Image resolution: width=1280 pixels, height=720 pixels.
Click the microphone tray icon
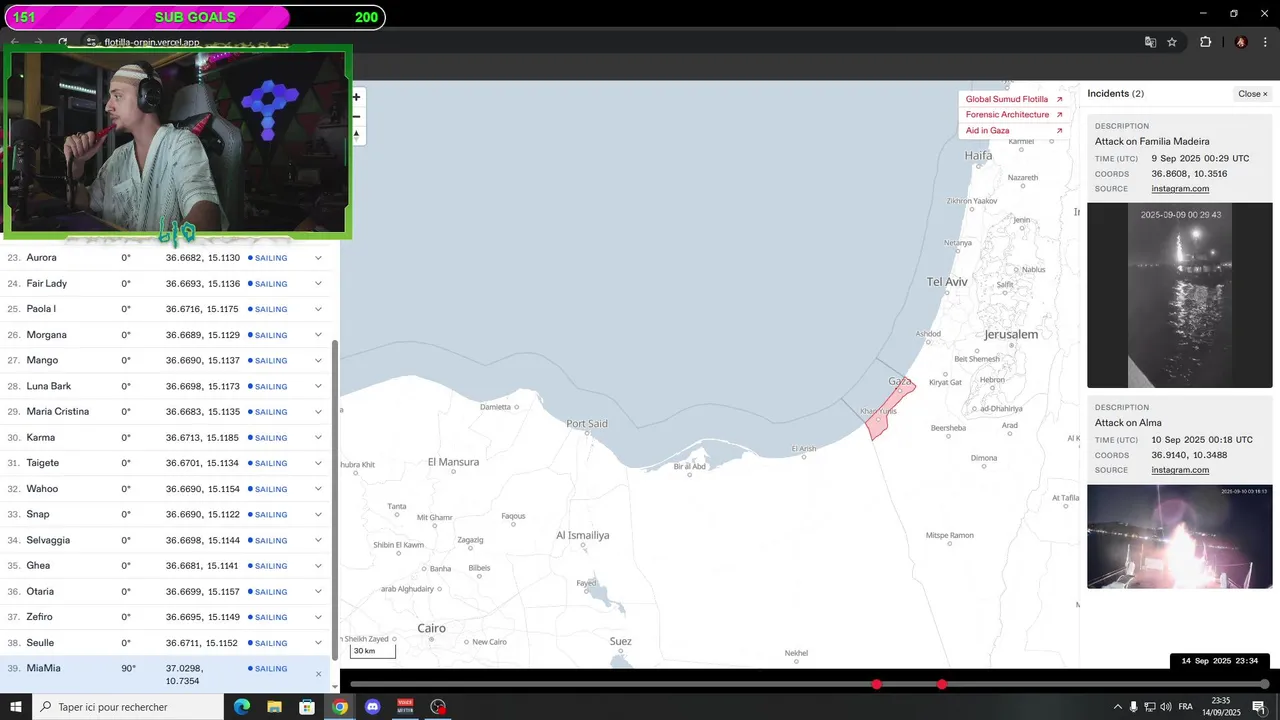(x=1133, y=707)
